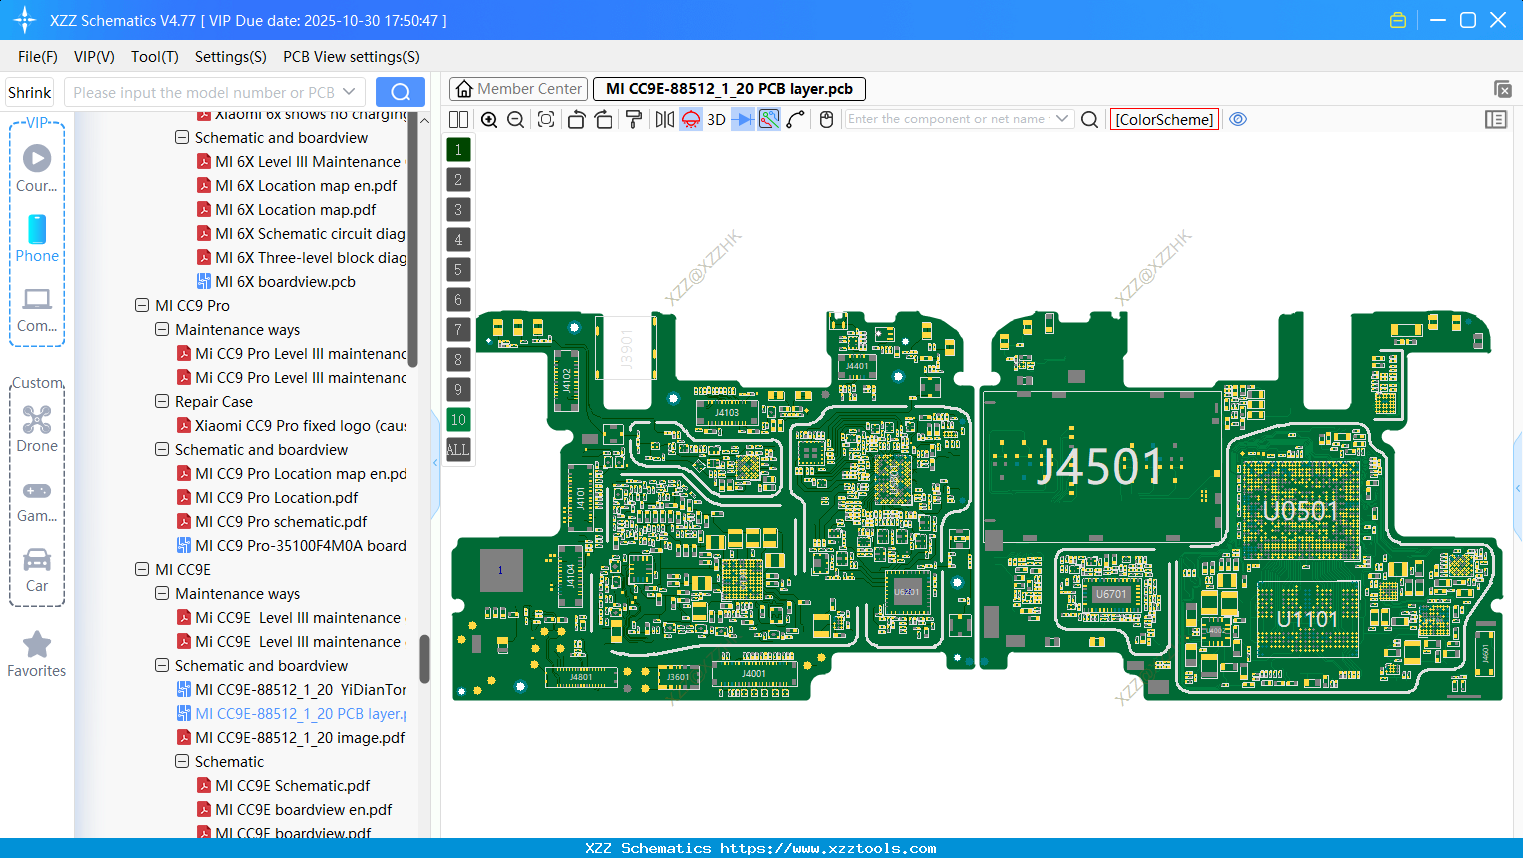Activate the measure/ruler tool on toolbar
The width and height of the screenshot is (1523, 858).
point(793,119)
